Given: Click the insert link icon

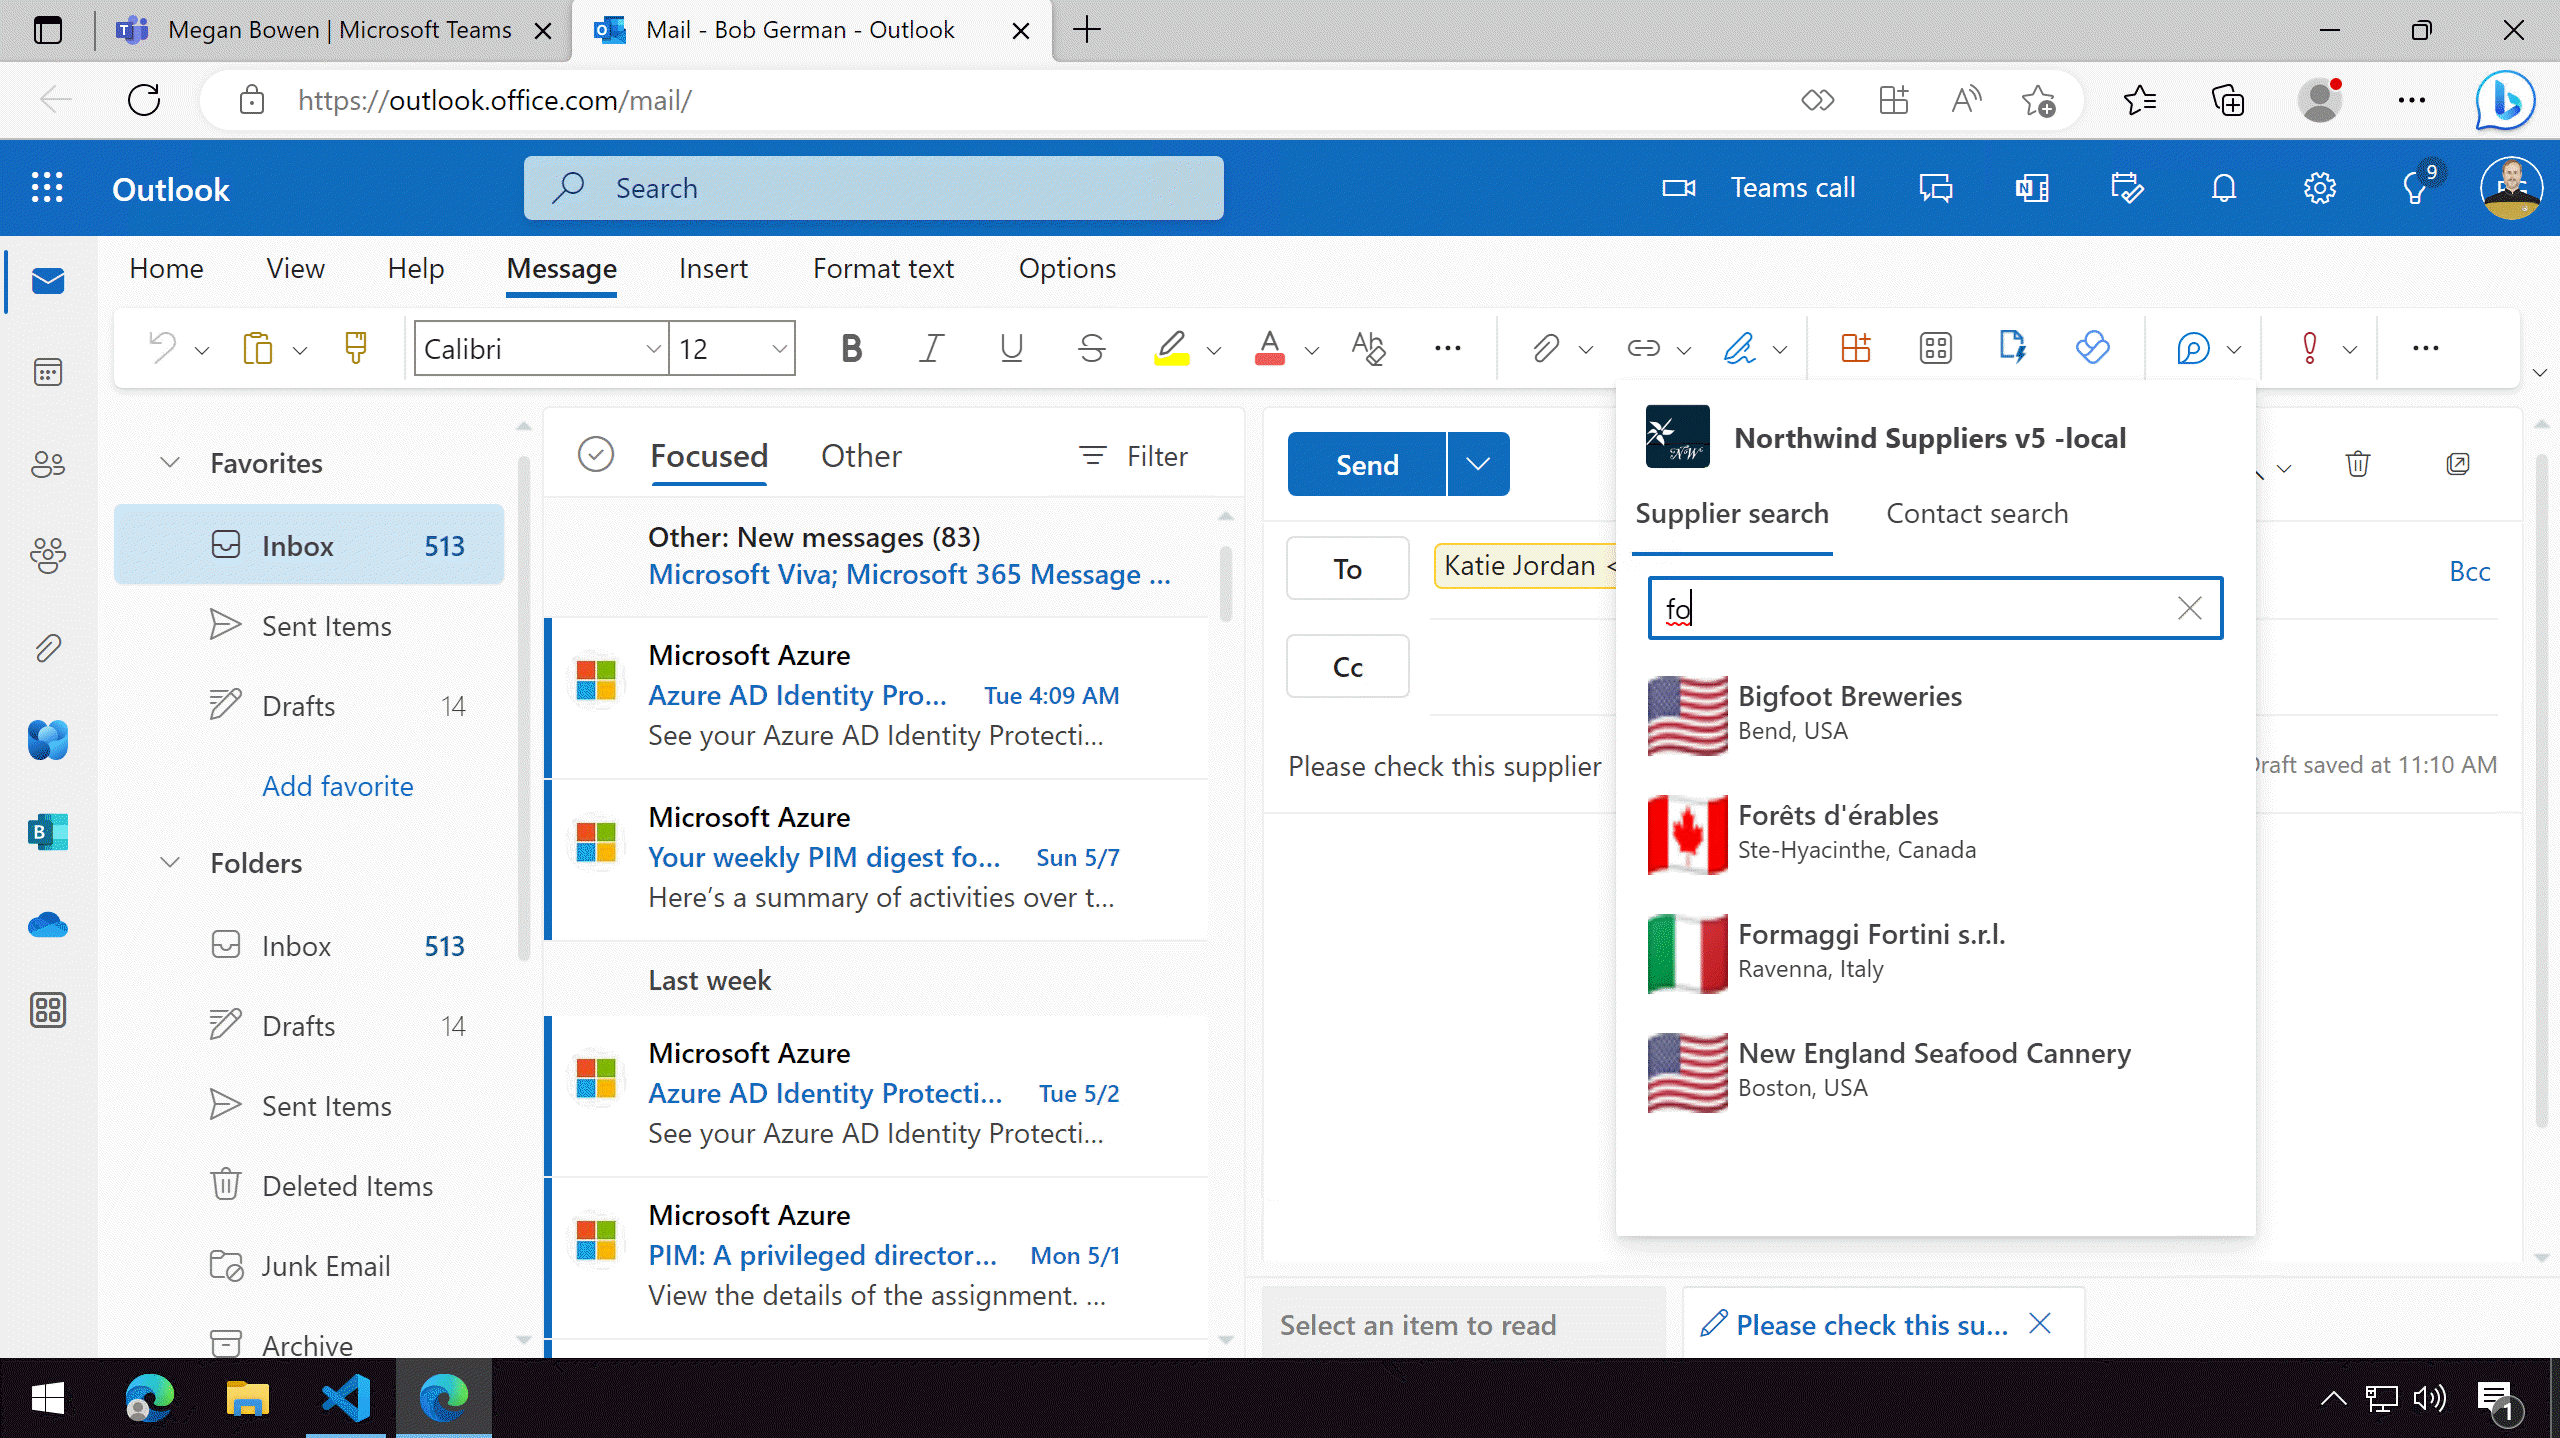Looking at the screenshot, I should click(x=1643, y=348).
